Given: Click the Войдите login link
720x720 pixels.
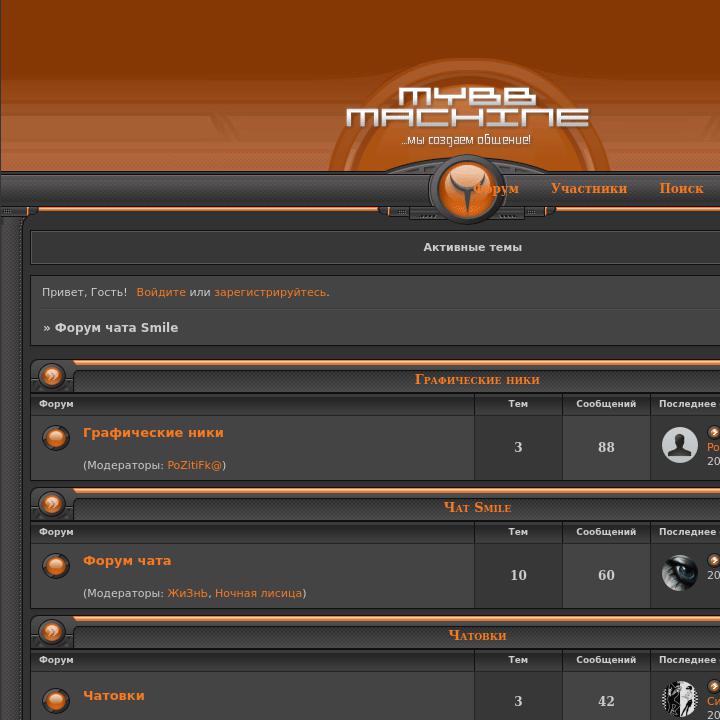Looking at the screenshot, I should [161, 292].
